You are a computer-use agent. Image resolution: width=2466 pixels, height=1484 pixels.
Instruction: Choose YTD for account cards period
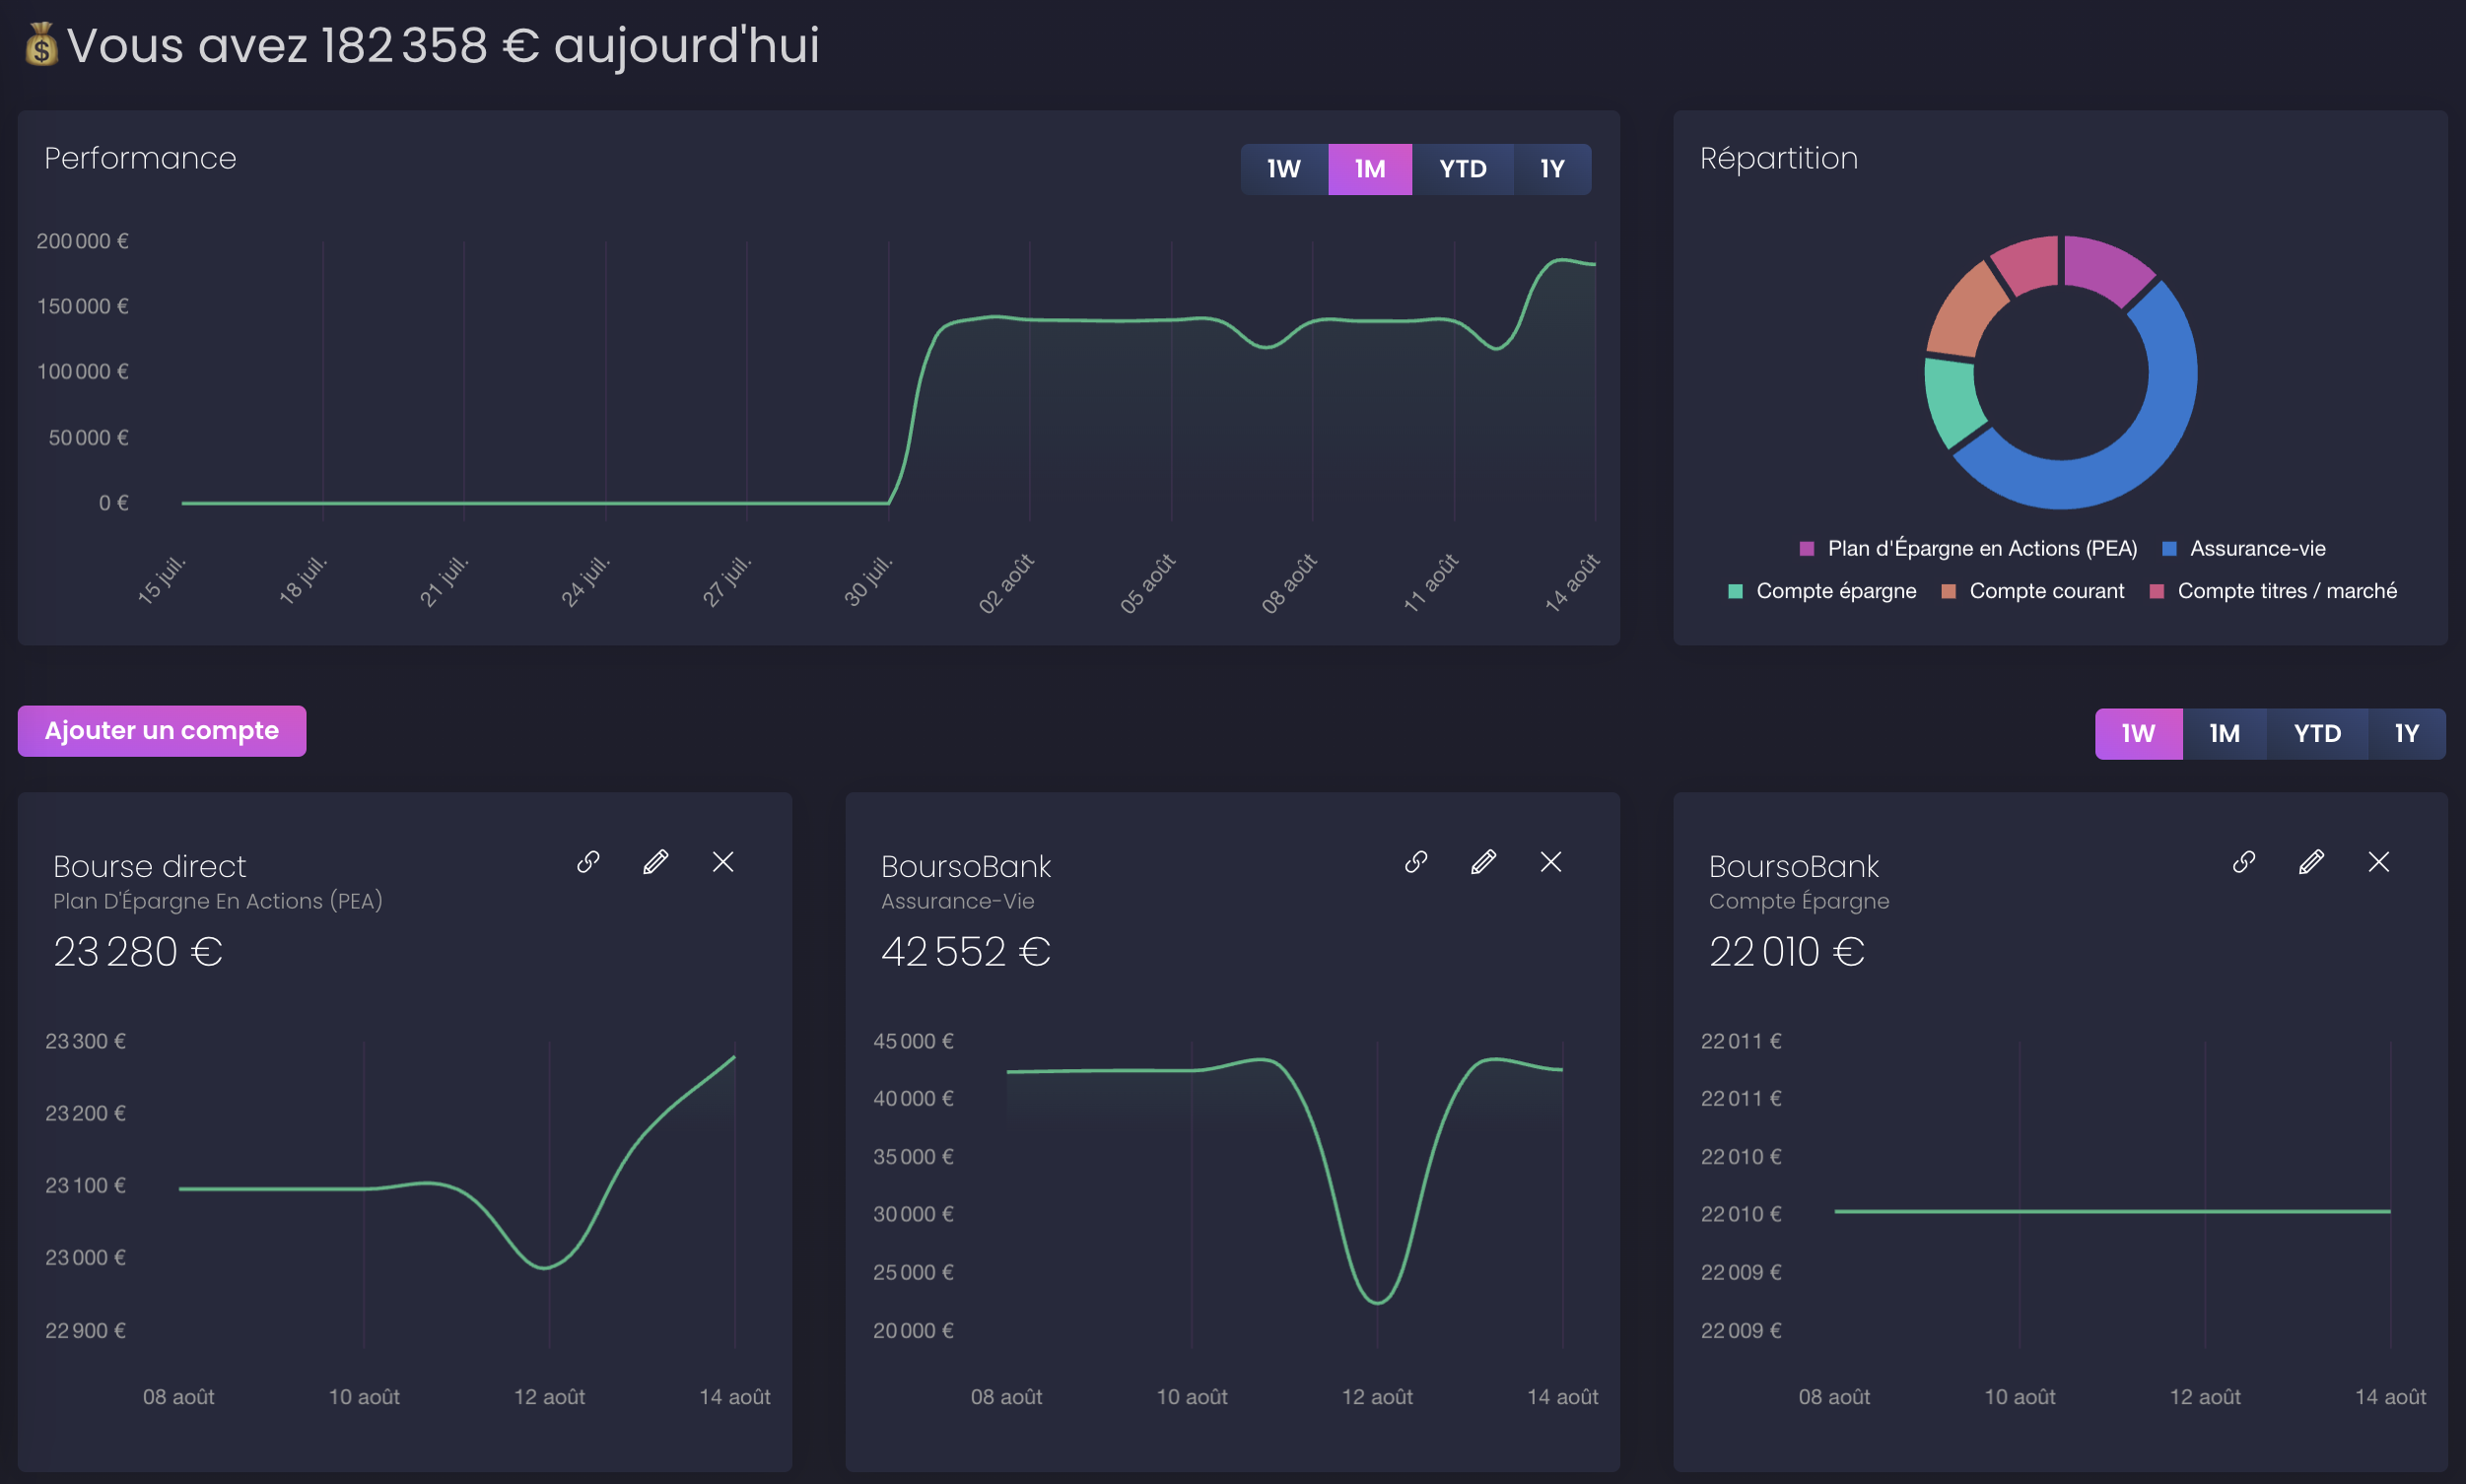[2317, 734]
